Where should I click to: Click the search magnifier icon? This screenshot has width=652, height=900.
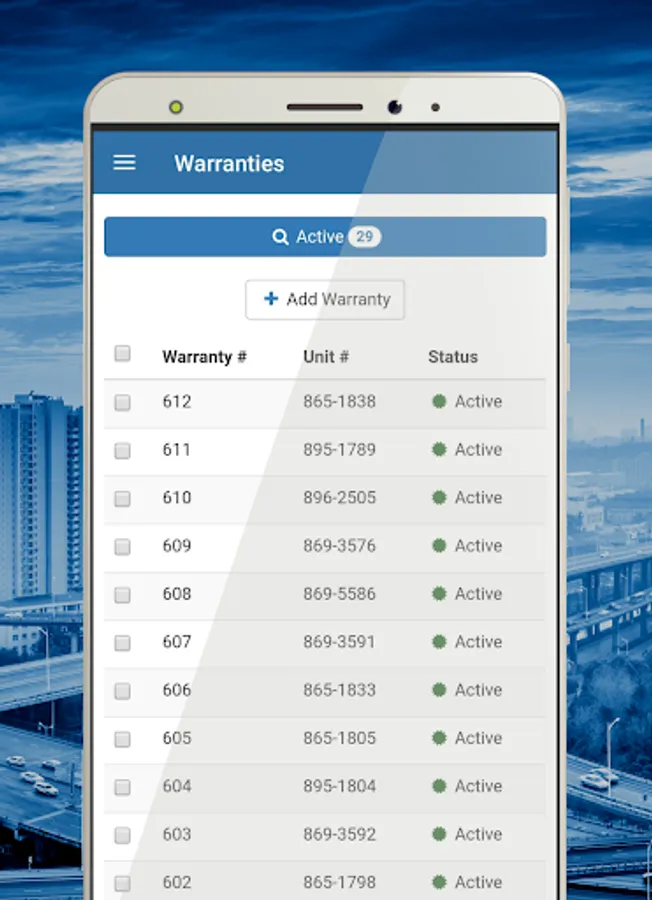tap(280, 237)
